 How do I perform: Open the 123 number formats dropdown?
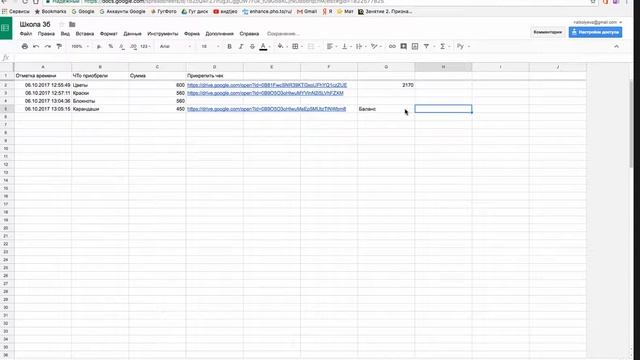pos(145,47)
